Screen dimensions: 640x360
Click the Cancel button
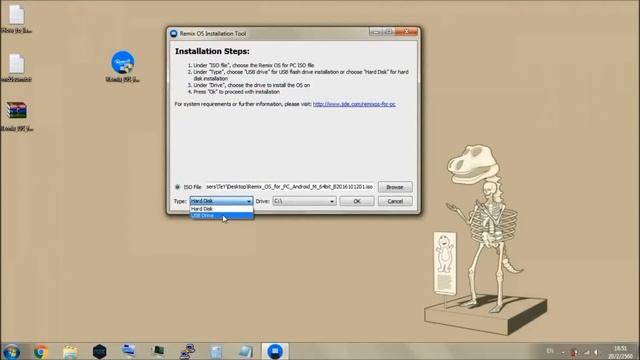395,201
